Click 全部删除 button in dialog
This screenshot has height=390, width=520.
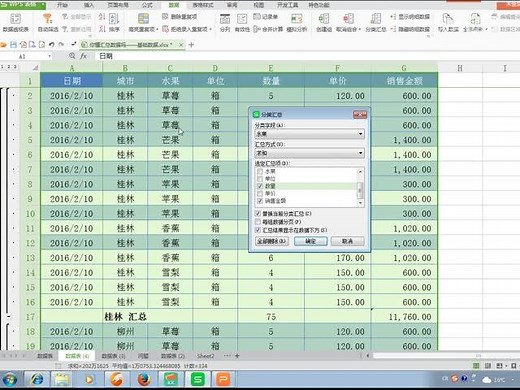(272, 241)
